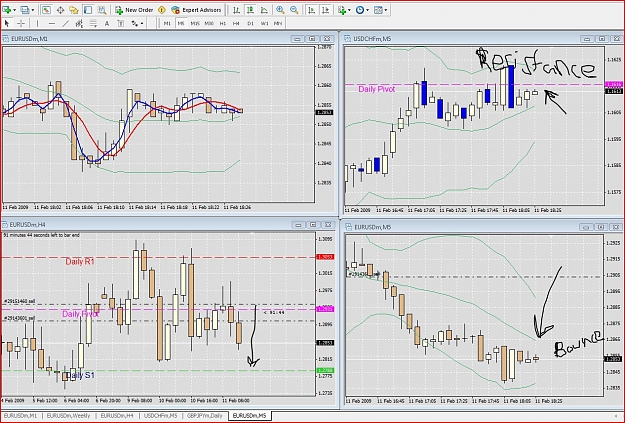The width and height of the screenshot is (625, 423).
Task: Toggle the M30 timeframe button
Action: (x=209, y=24)
